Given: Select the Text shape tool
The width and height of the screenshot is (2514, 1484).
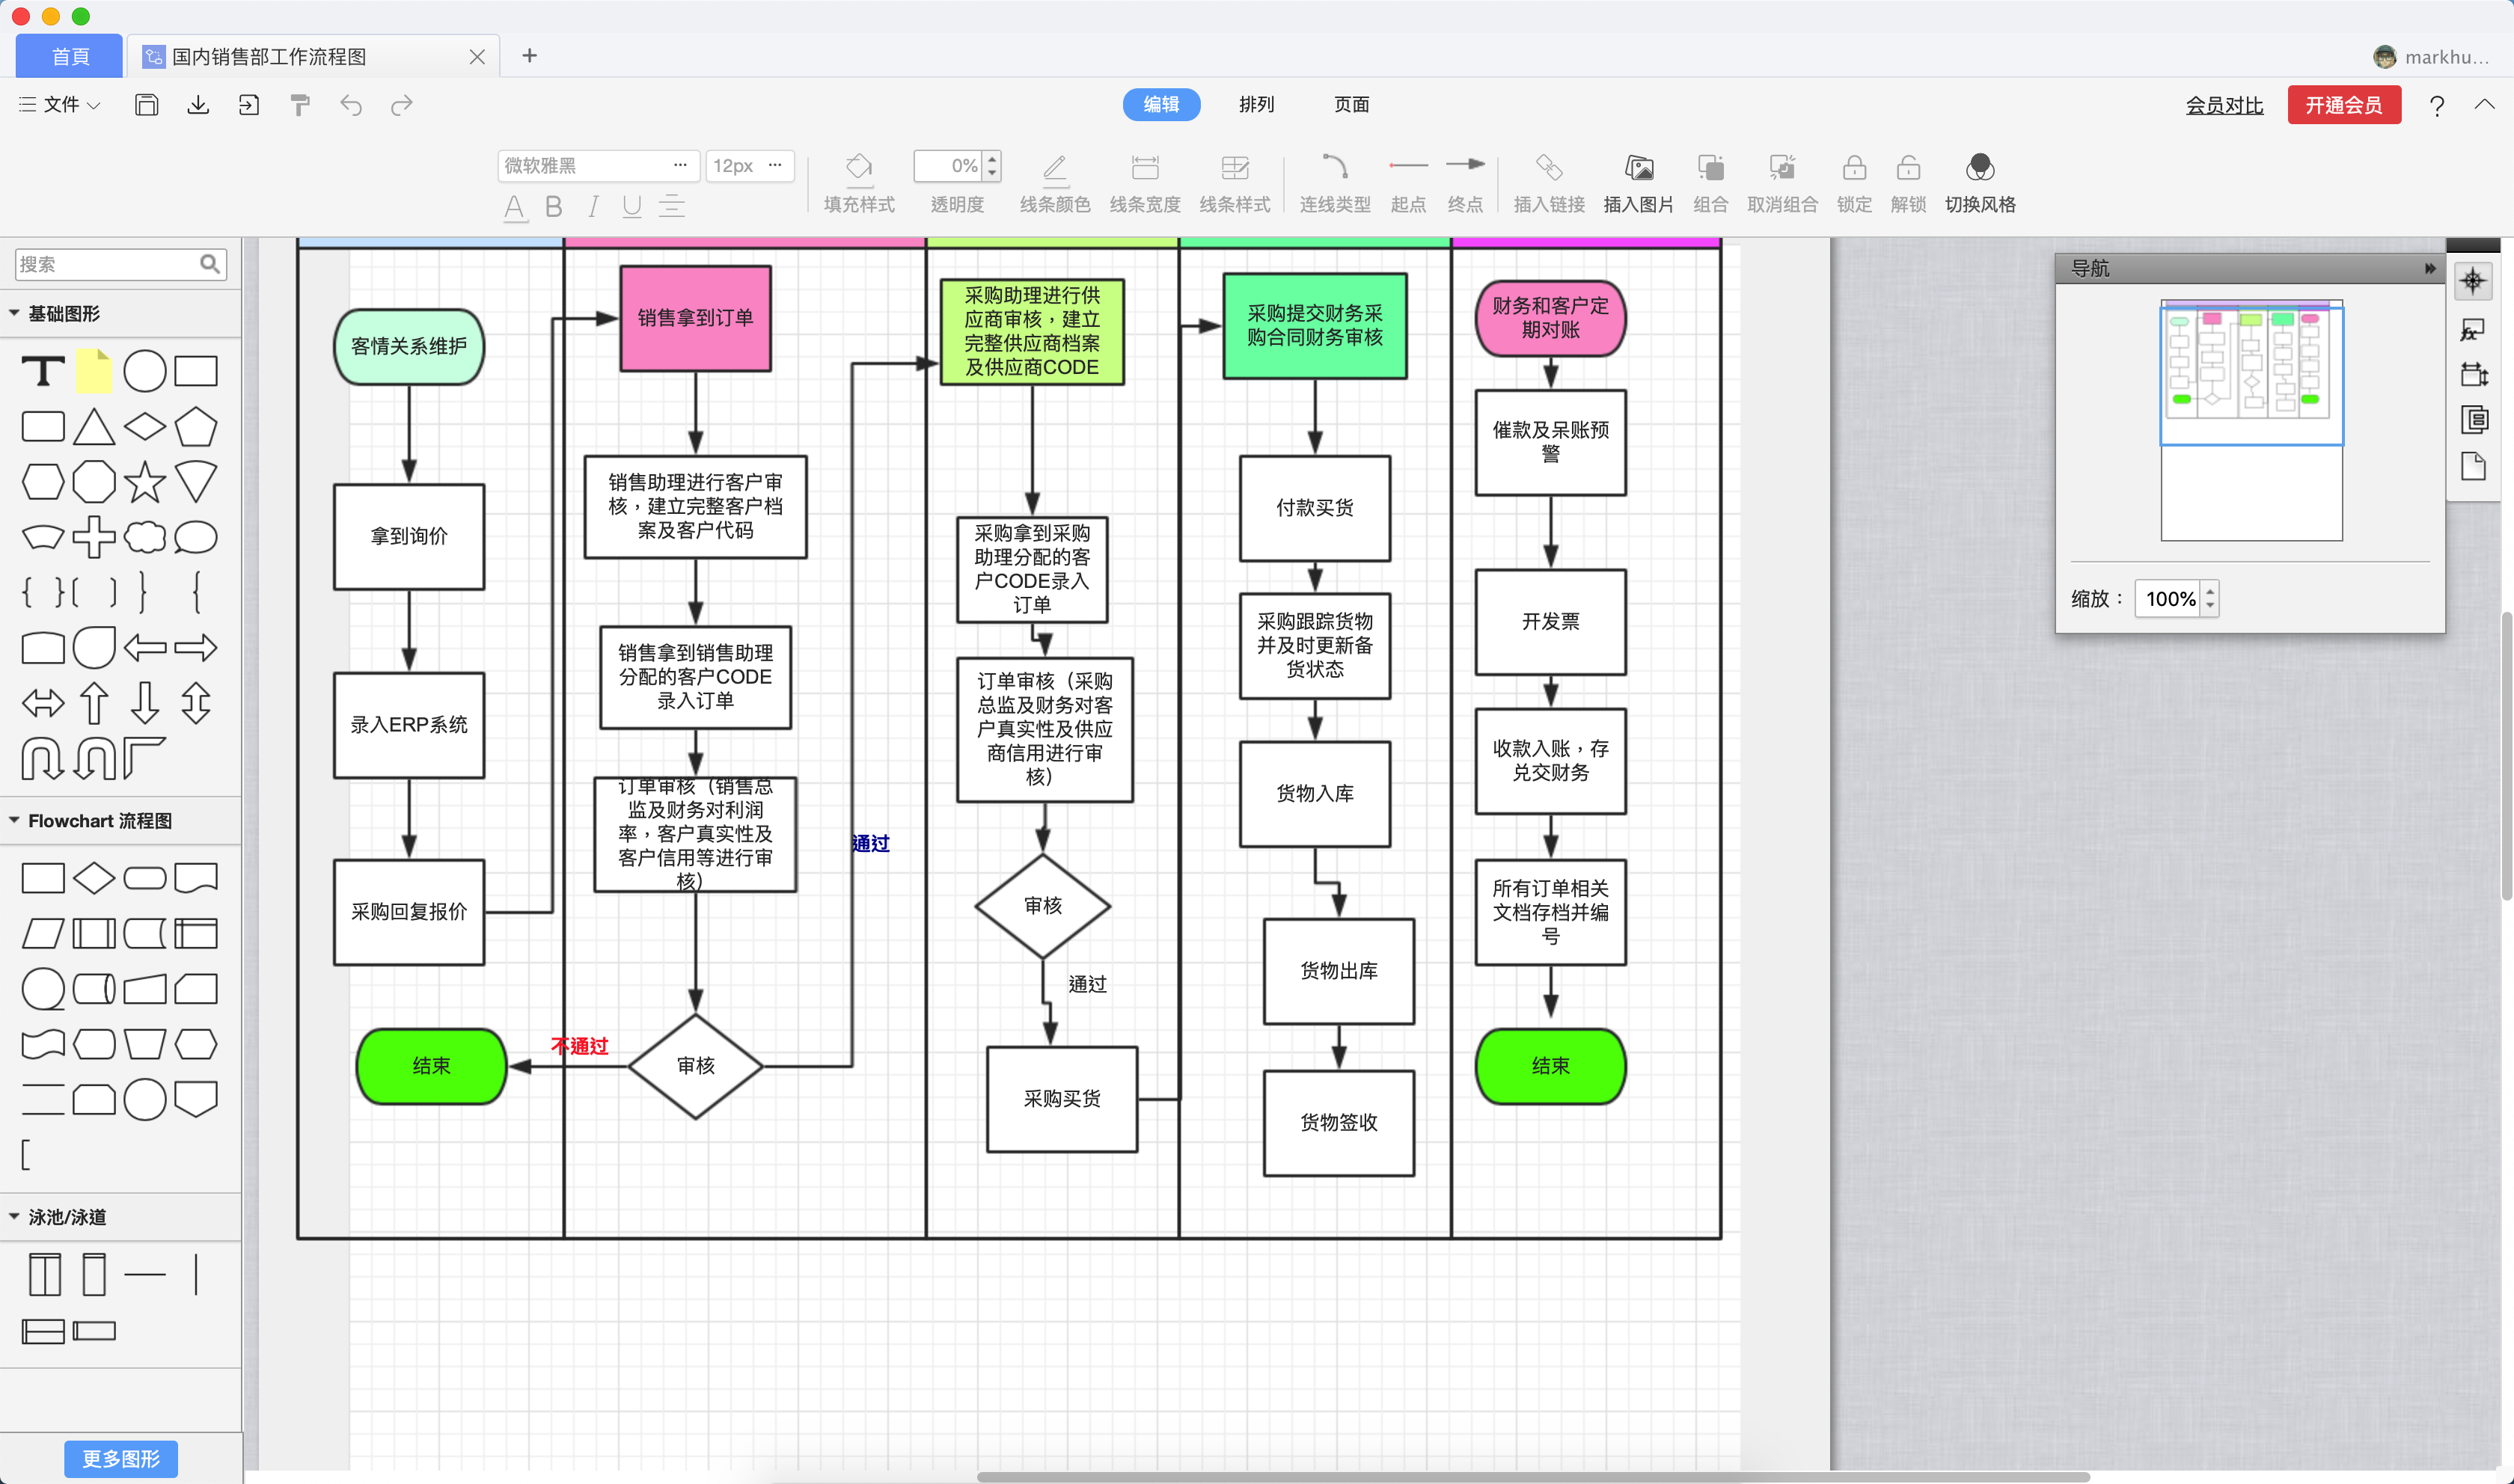Looking at the screenshot, I should (43, 371).
